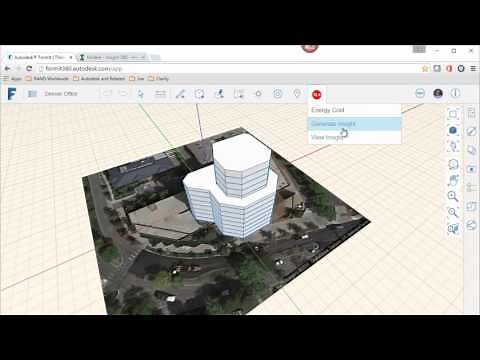Open the Visual styles panel icon
Viewport: 480px width, 360px height.
(471, 226)
